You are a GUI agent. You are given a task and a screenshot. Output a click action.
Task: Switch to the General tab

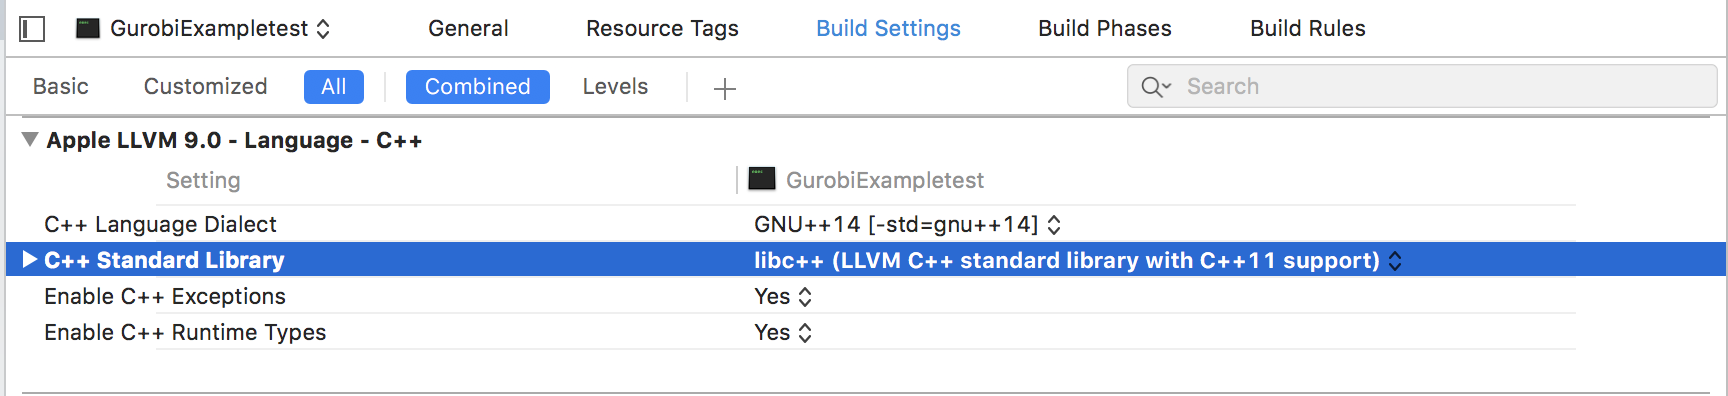pos(468,29)
